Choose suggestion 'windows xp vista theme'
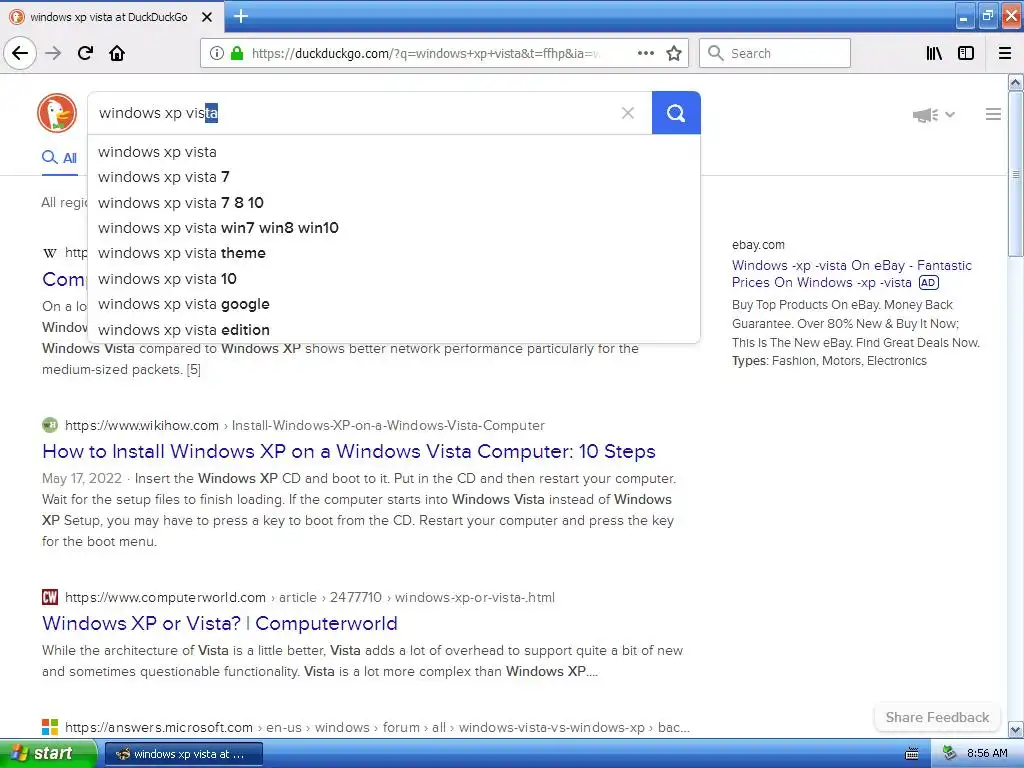The image size is (1024, 768). pyautogui.click(x=394, y=253)
